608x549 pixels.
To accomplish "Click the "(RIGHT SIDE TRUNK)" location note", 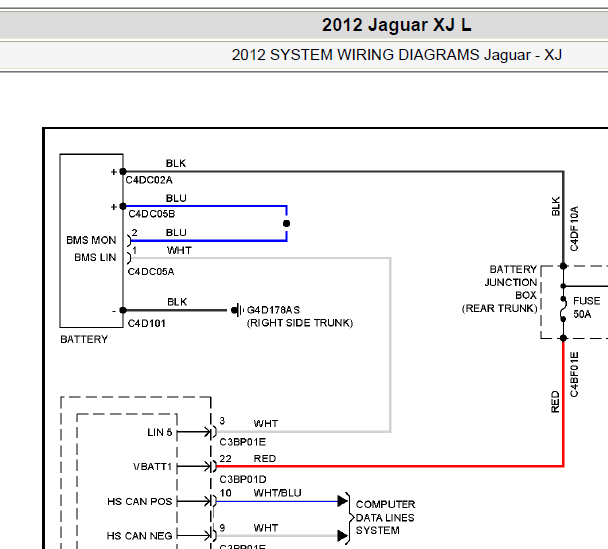I will click(x=300, y=323).
